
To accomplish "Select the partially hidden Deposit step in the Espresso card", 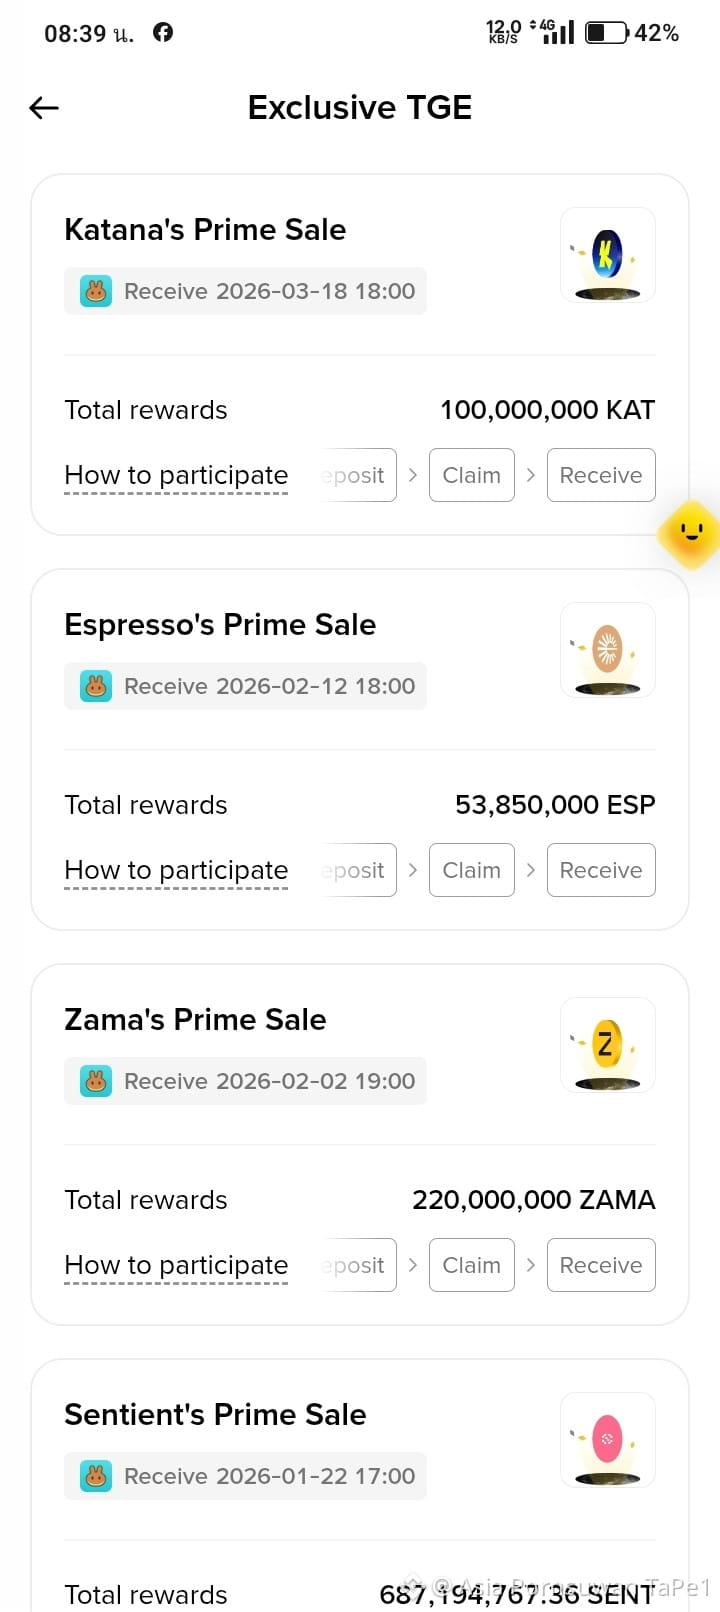I will 358,870.
